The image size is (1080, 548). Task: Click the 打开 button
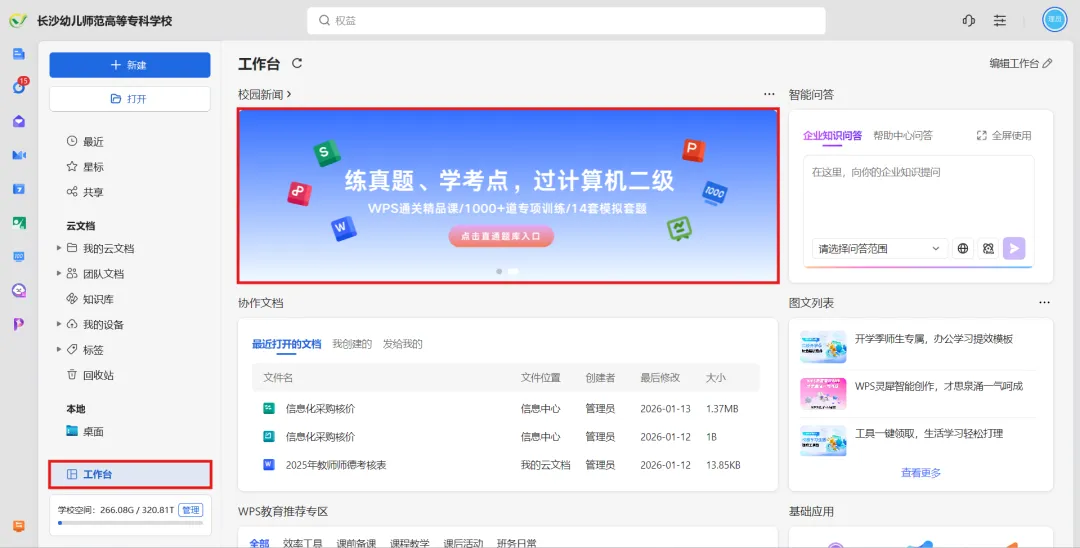point(130,99)
